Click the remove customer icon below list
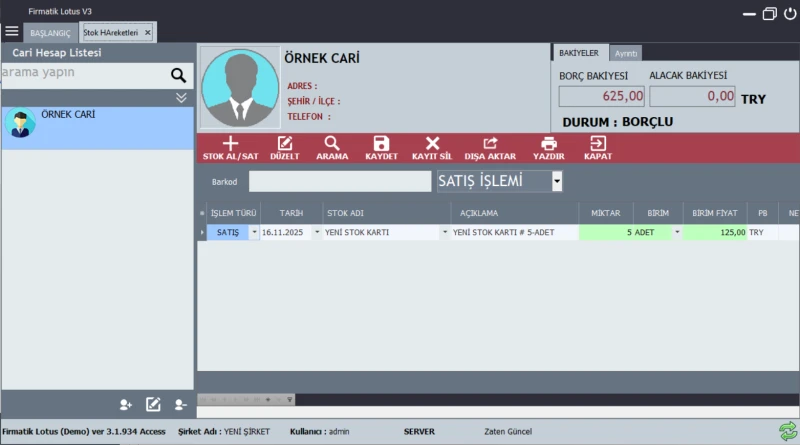 point(180,404)
